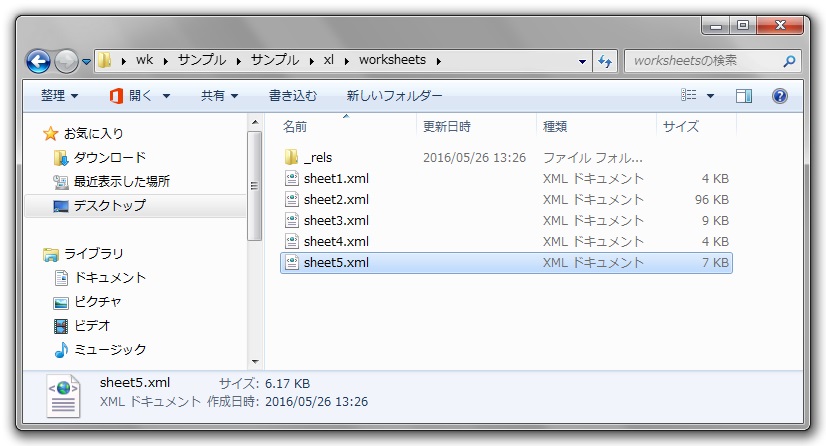The height and width of the screenshot is (446, 826).
Task: Sort by サイズ column header
Action: 681,126
